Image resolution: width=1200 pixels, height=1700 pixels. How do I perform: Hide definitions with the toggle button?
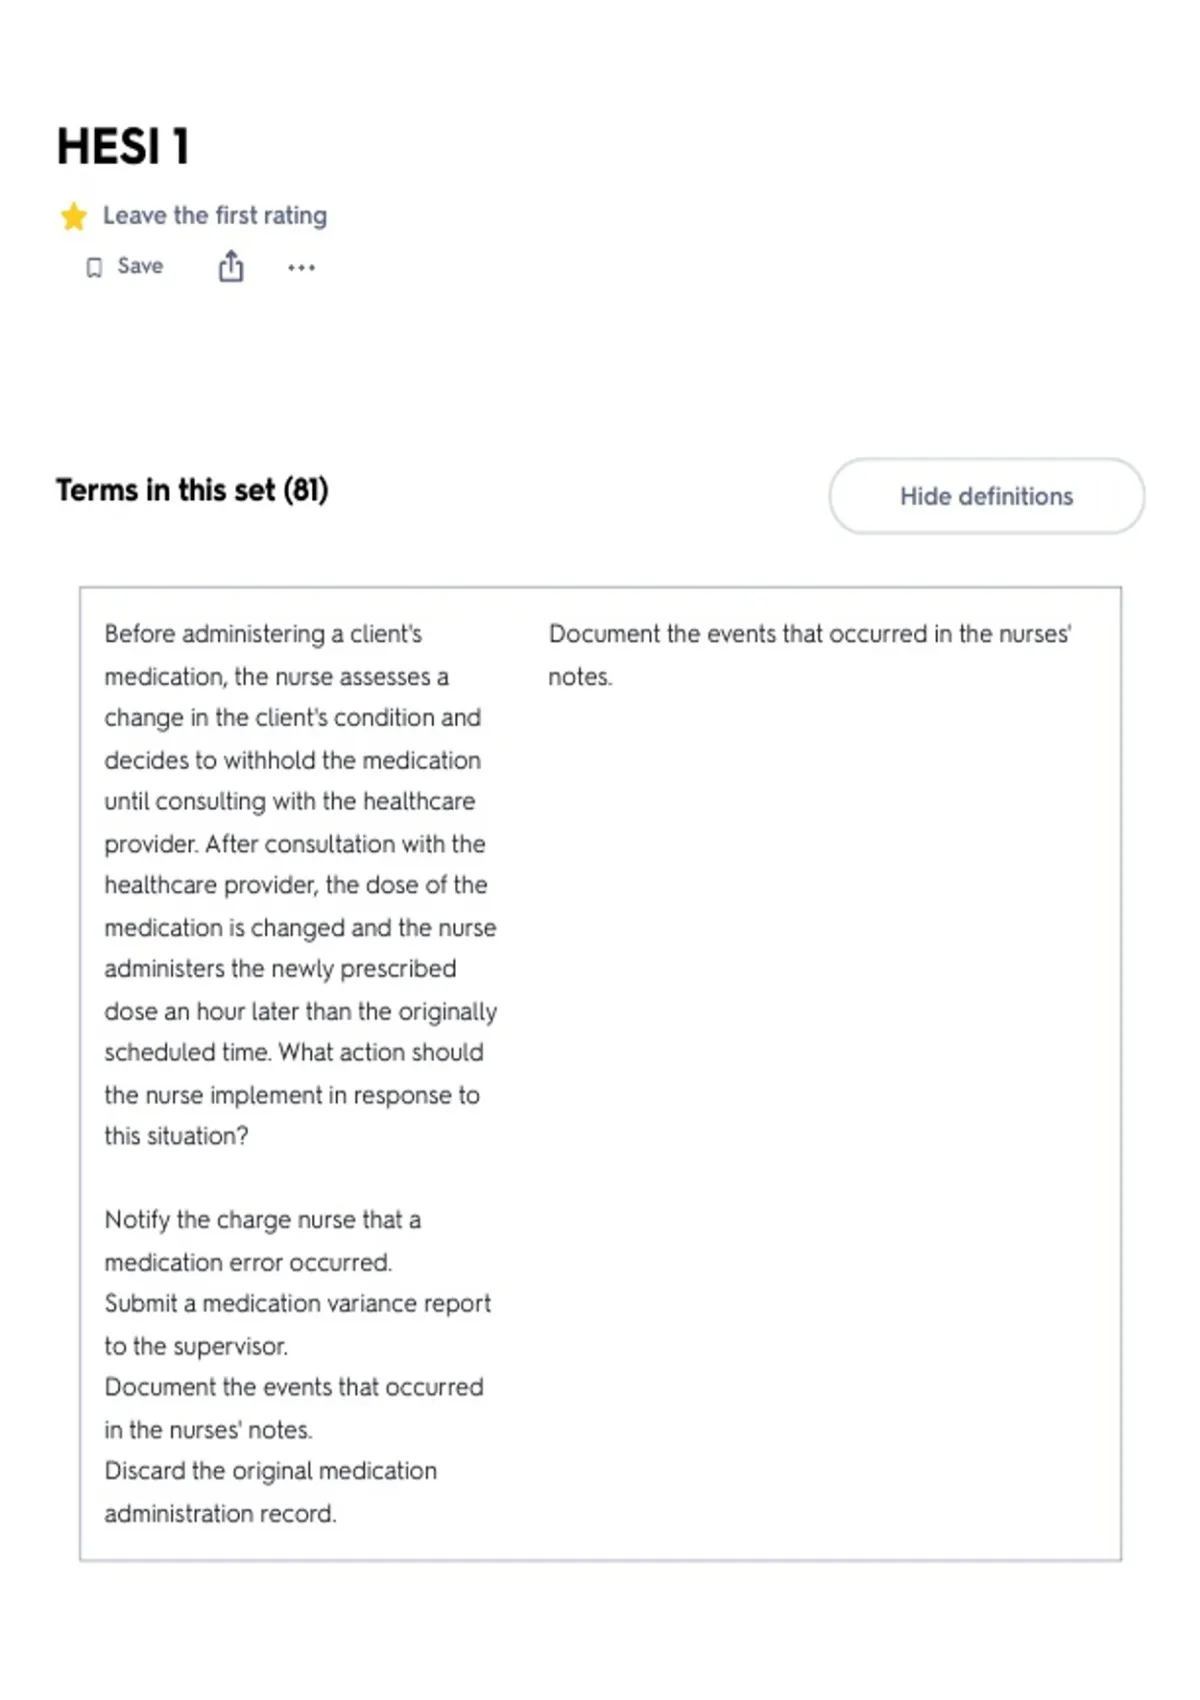(x=986, y=496)
